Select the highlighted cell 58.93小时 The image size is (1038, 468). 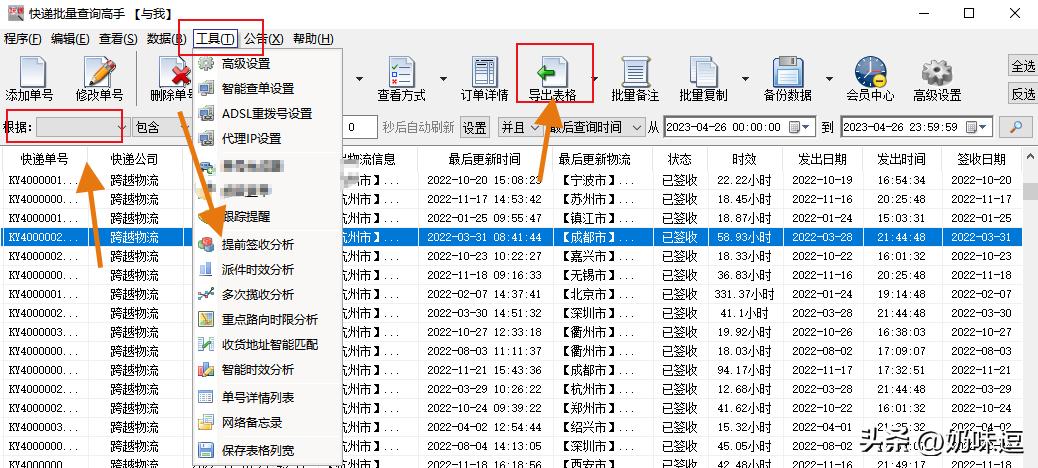(x=745, y=237)
